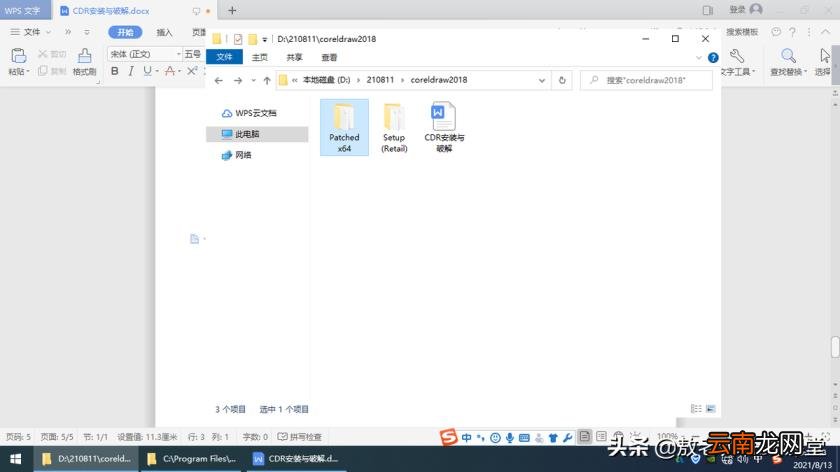The image size is (840, 472).
Task: Open WPS feedback chat icon
Action: pyautogui.click(x=776, y=32)
